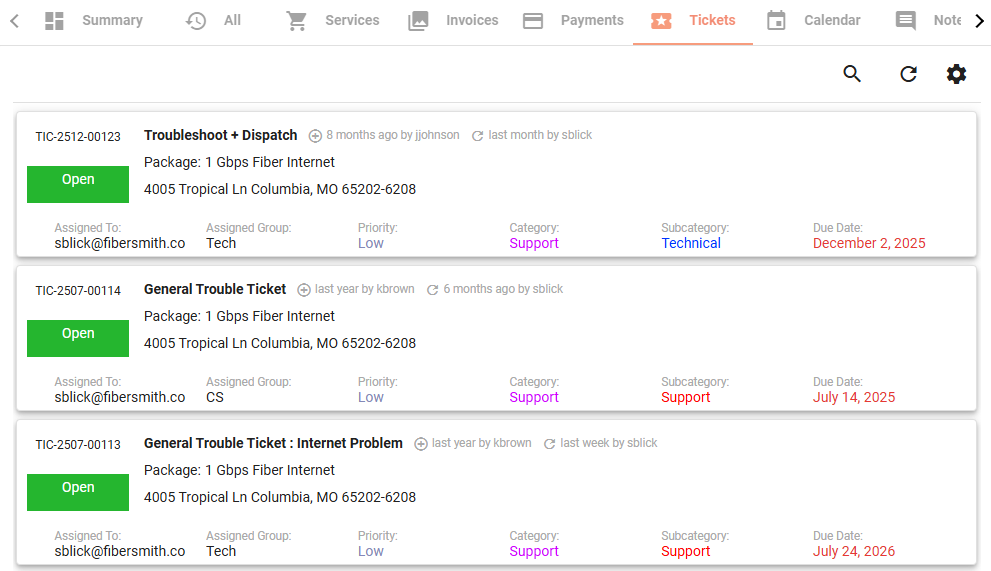Click the Payments credit card icon
This screenshot has width=991, height=571.
pyautogui.click(x=533, y=21)
